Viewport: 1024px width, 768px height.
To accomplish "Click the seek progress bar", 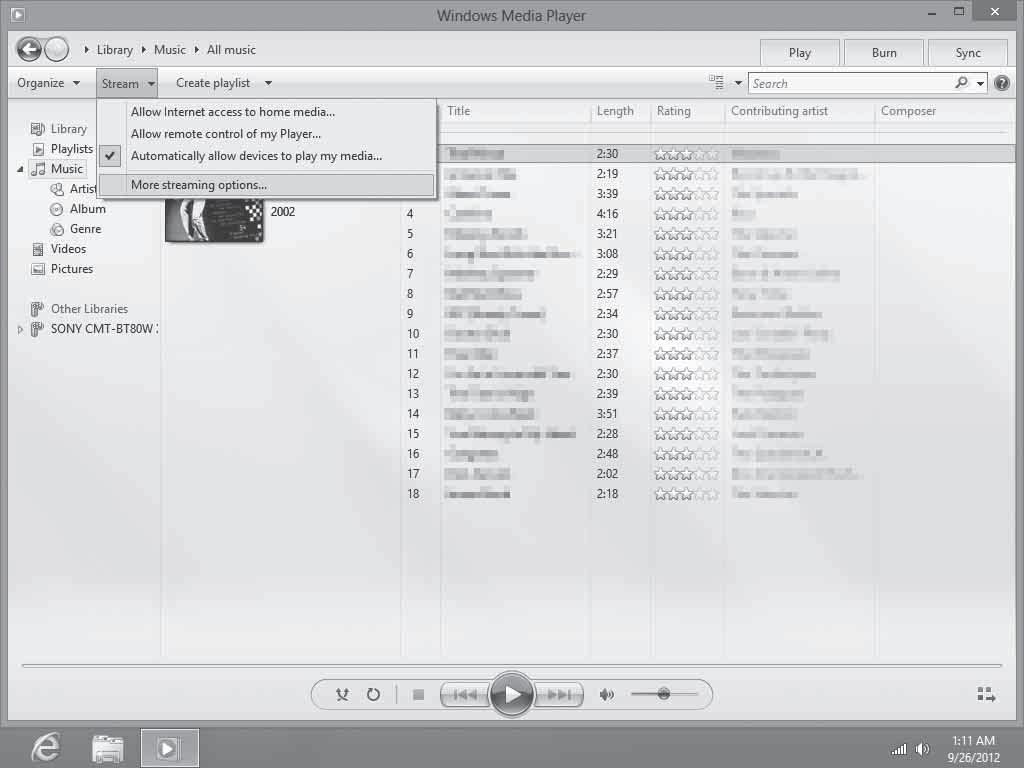I will [x=511, y=665].
